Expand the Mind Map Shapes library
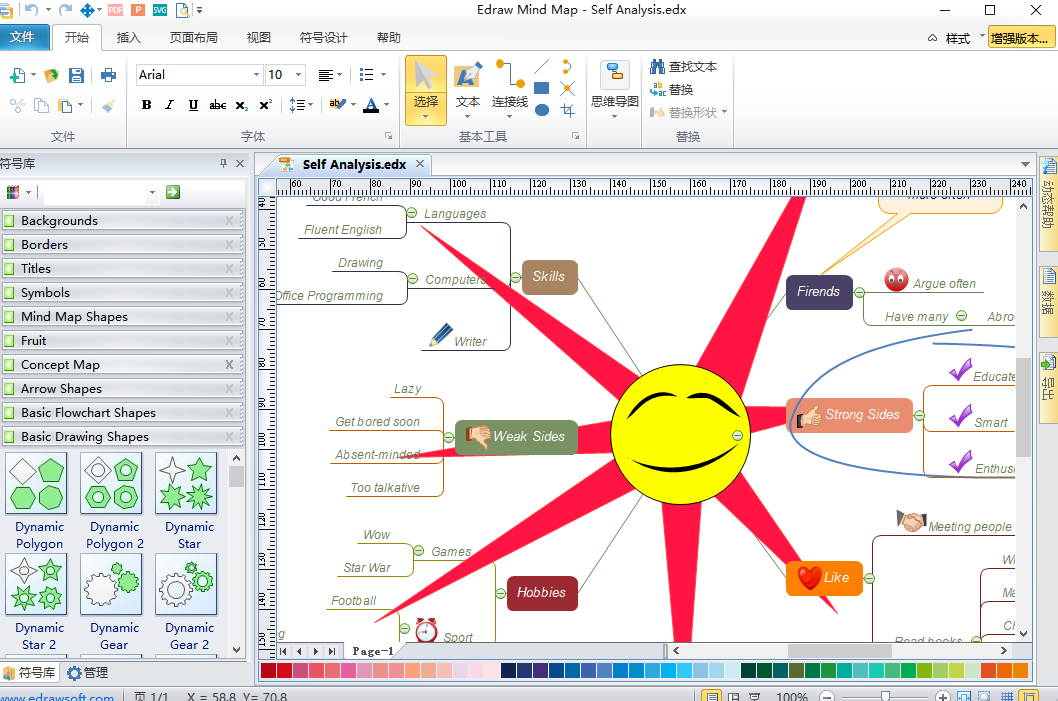Image resolution: width=1058 pixels, height=701 pixels. (x=74, y=317)
